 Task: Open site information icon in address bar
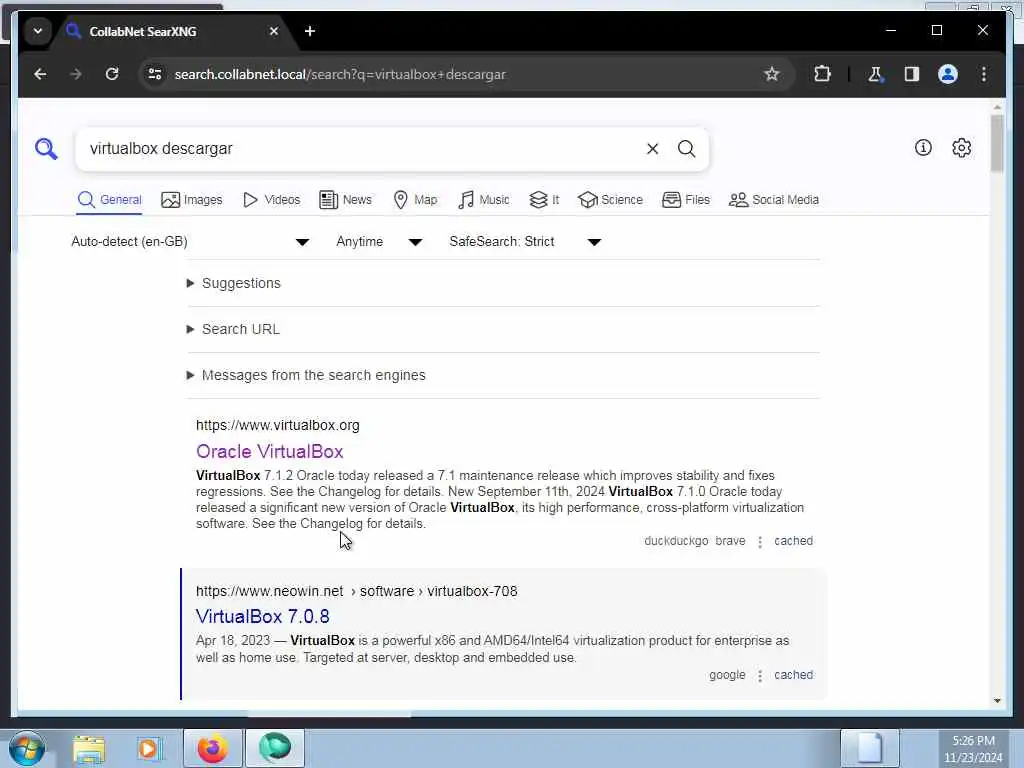point(155,74)
